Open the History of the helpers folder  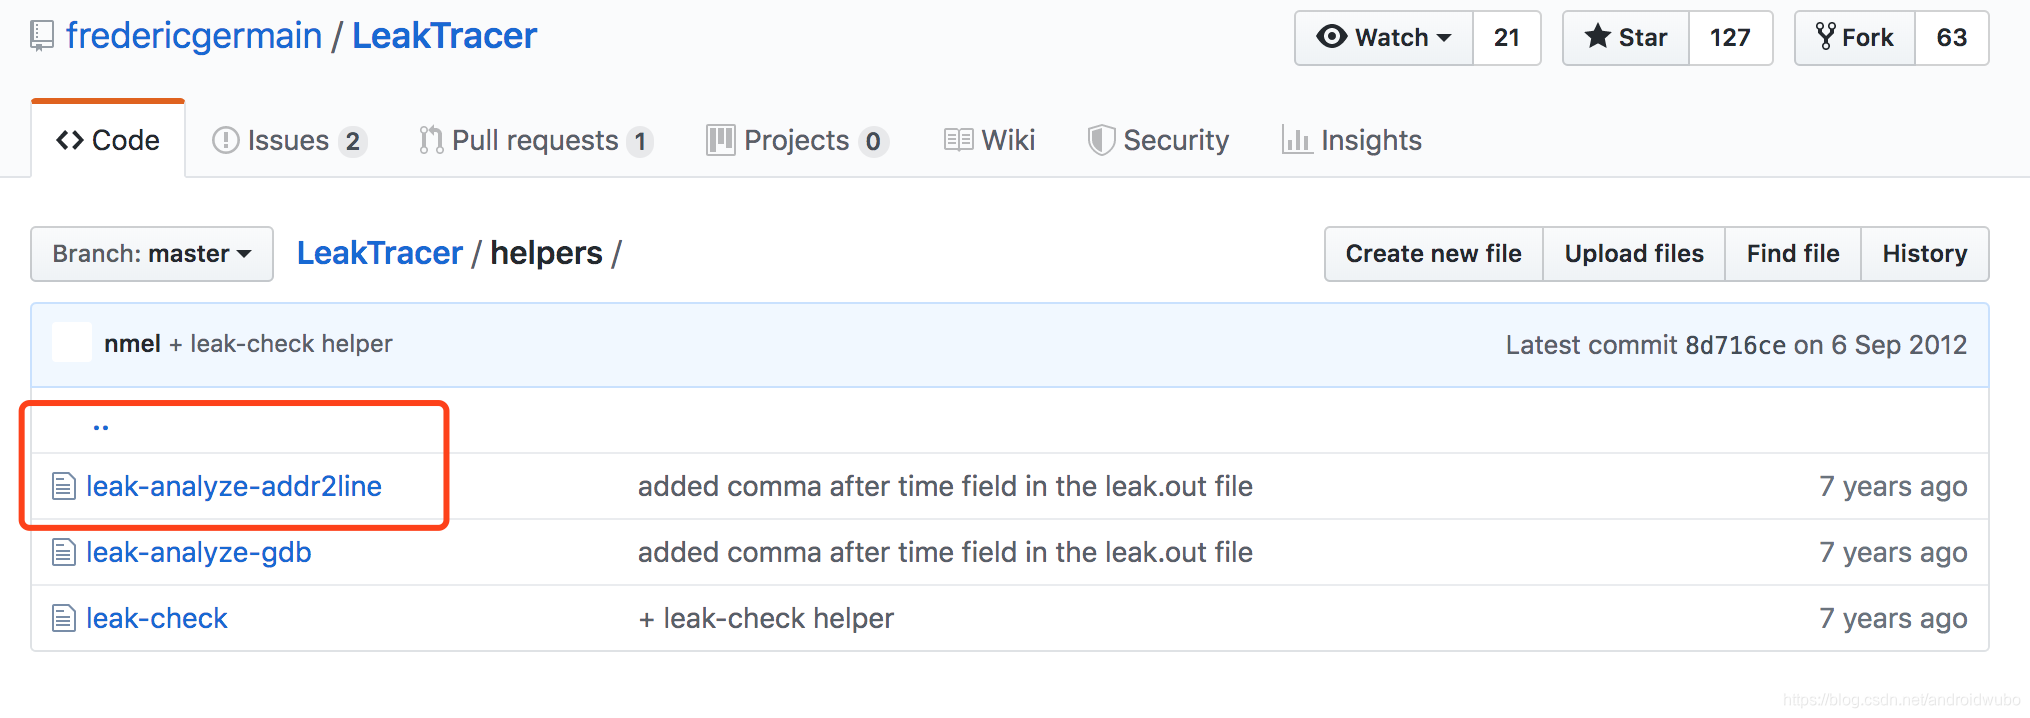coord(1924,254)
